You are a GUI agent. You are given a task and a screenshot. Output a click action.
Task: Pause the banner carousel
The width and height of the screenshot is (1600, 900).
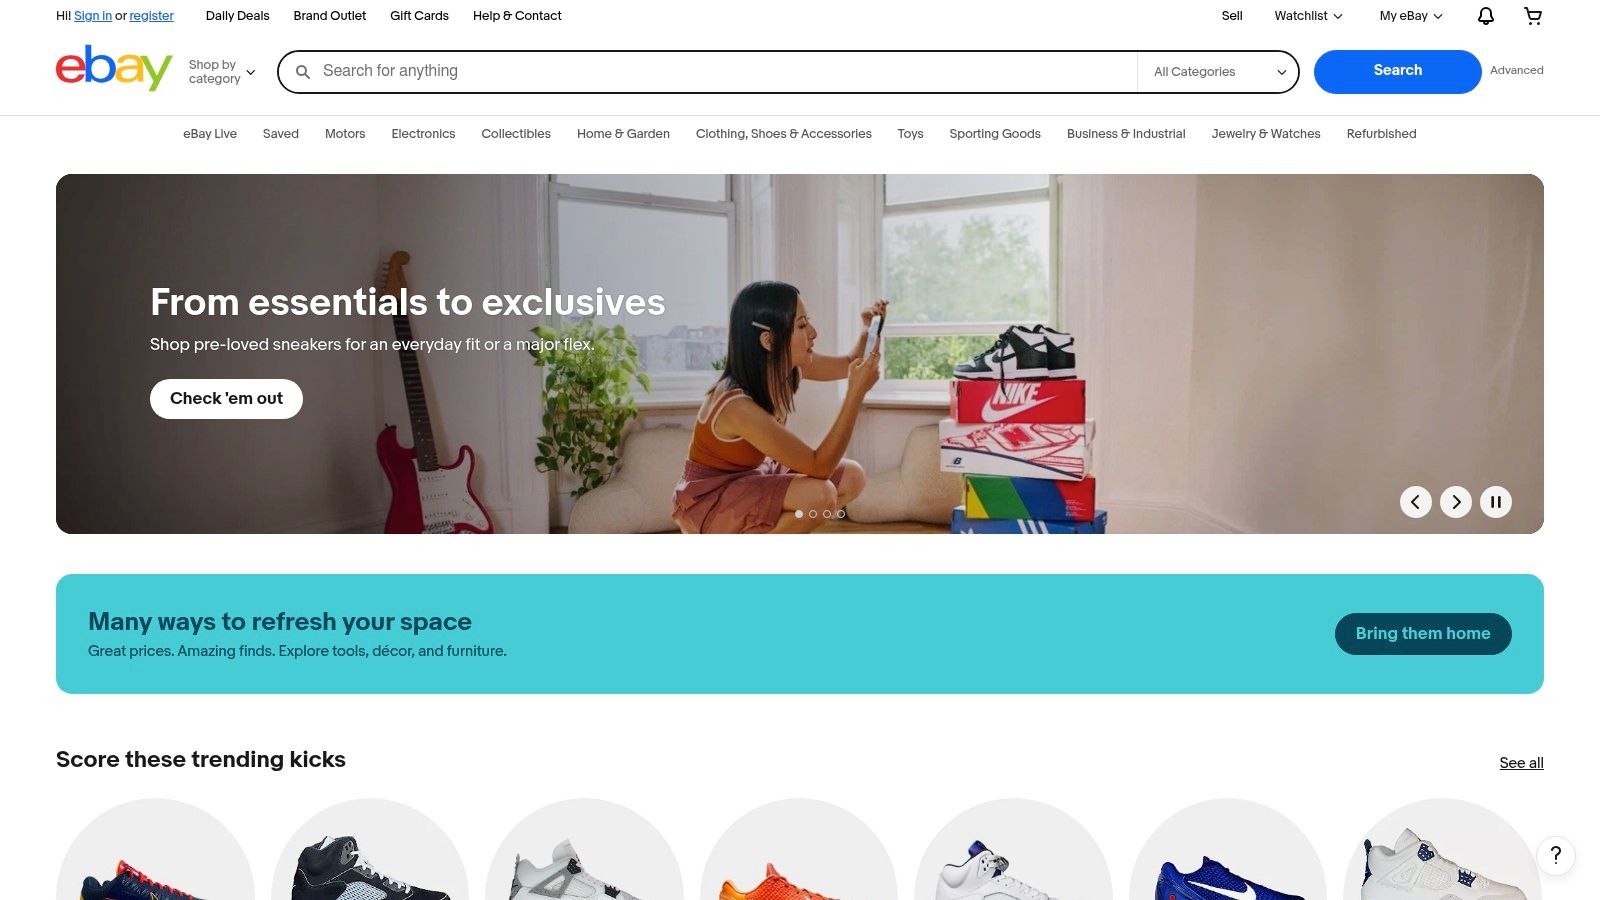pos(1496,502)
